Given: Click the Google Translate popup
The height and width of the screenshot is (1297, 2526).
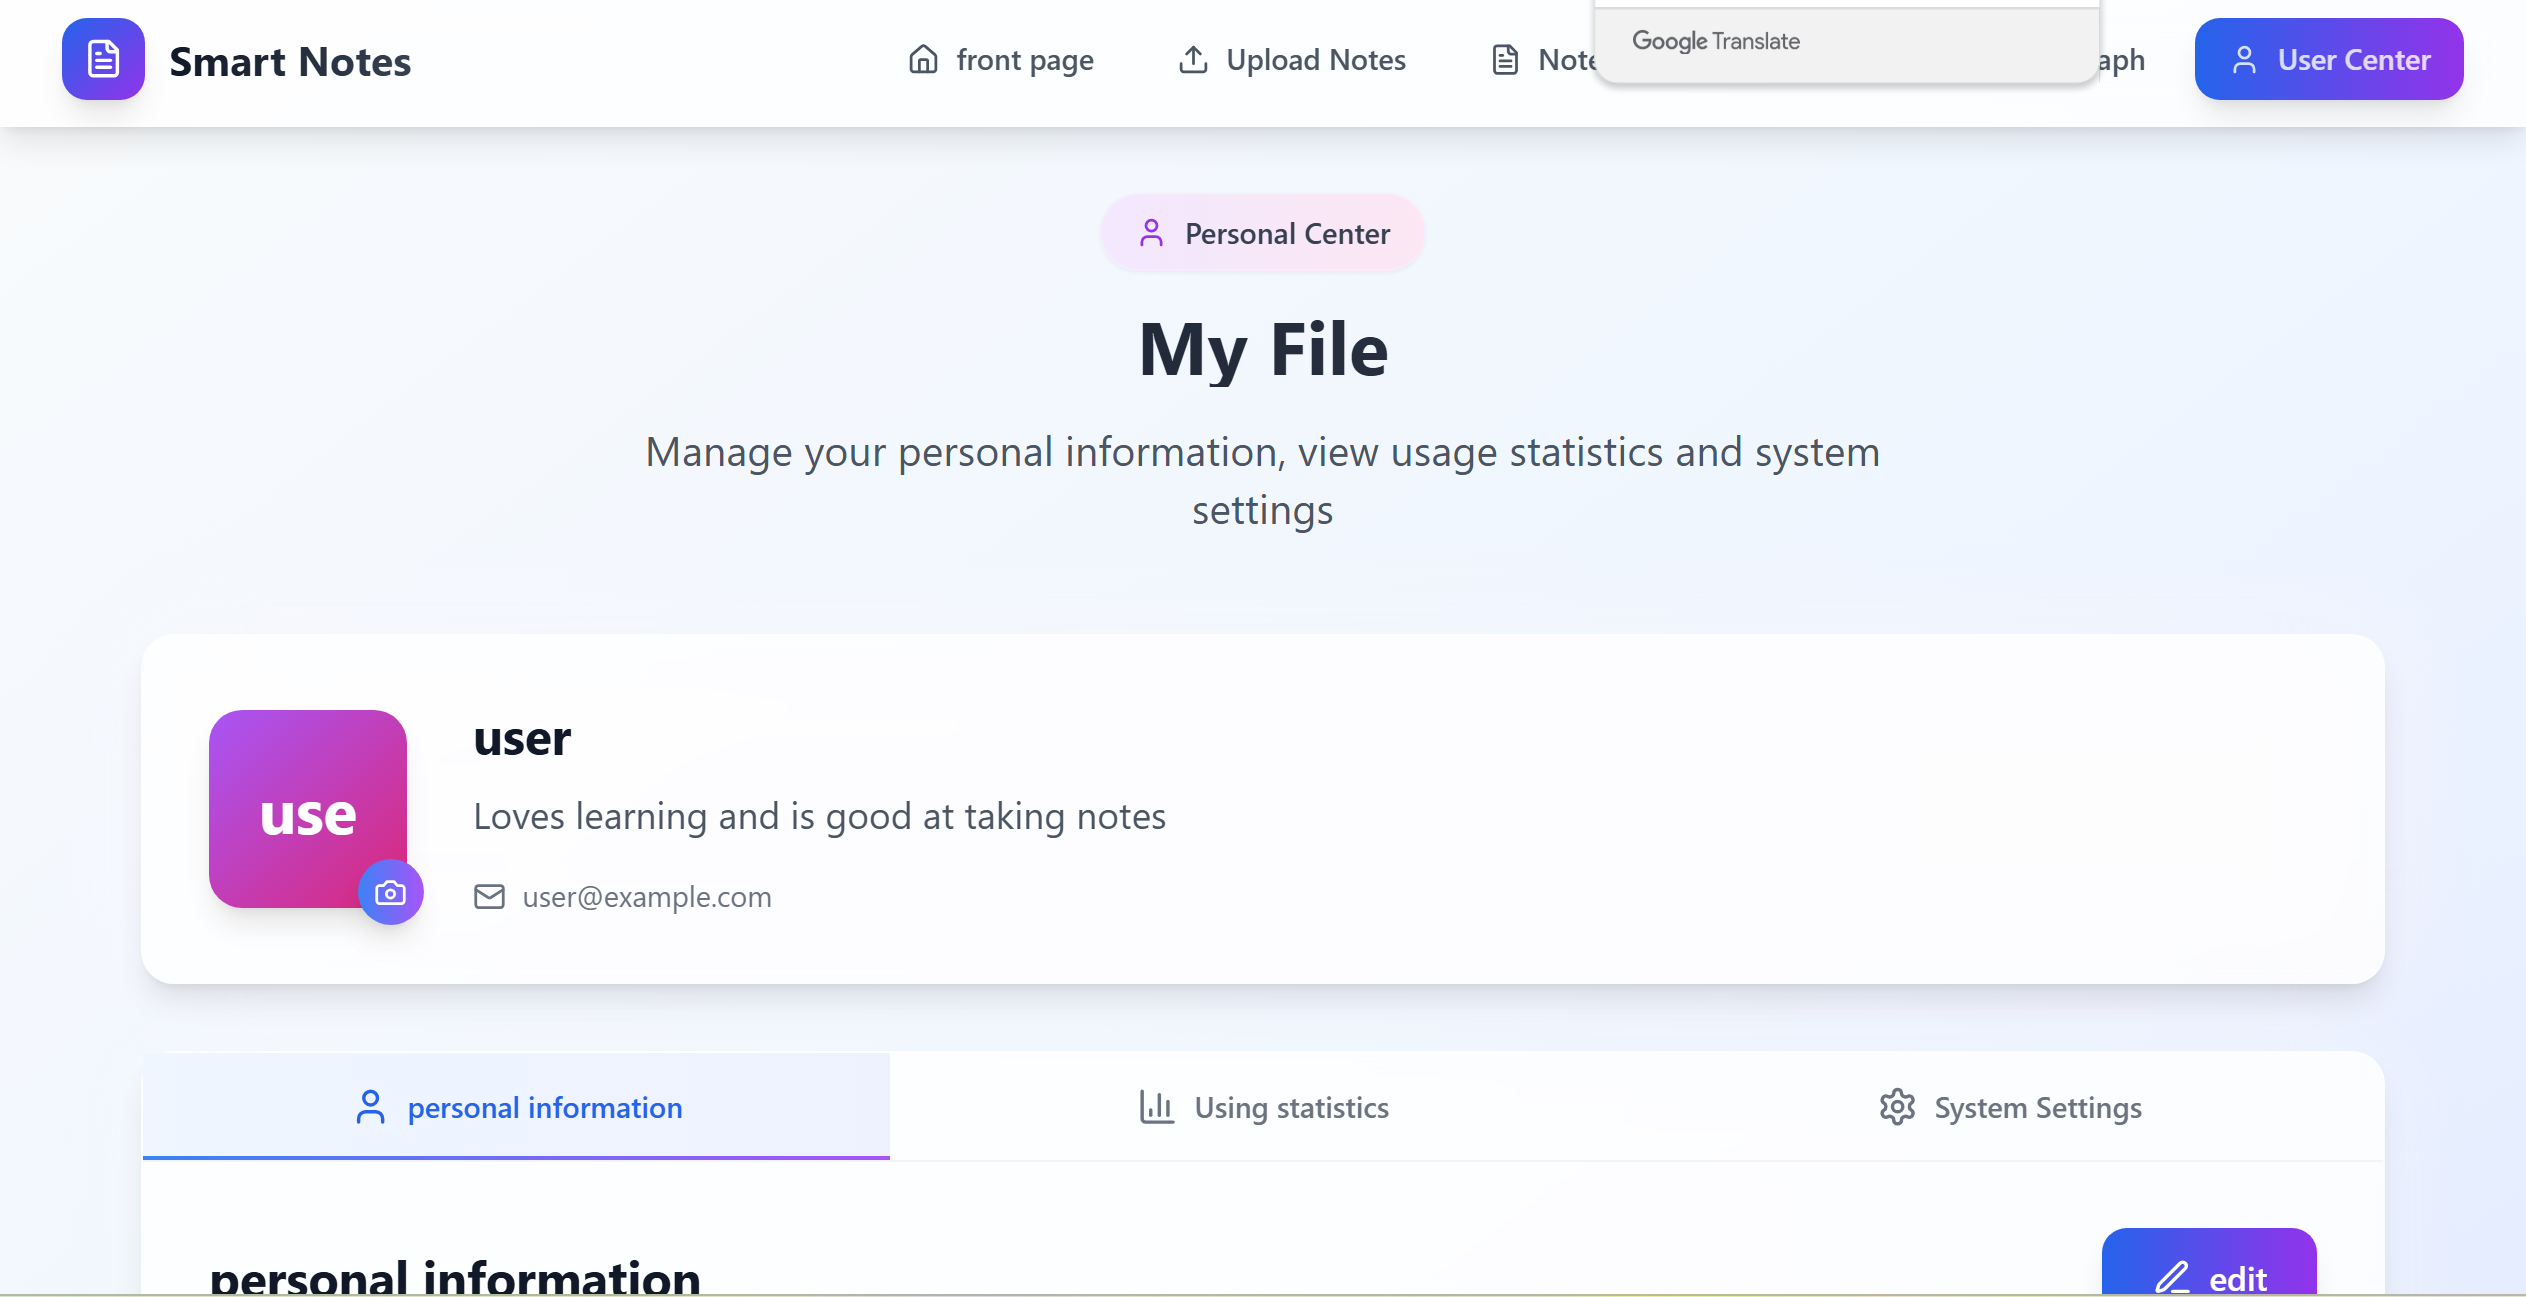Looking at the screenshot, I should click(x=1846, y=42).
